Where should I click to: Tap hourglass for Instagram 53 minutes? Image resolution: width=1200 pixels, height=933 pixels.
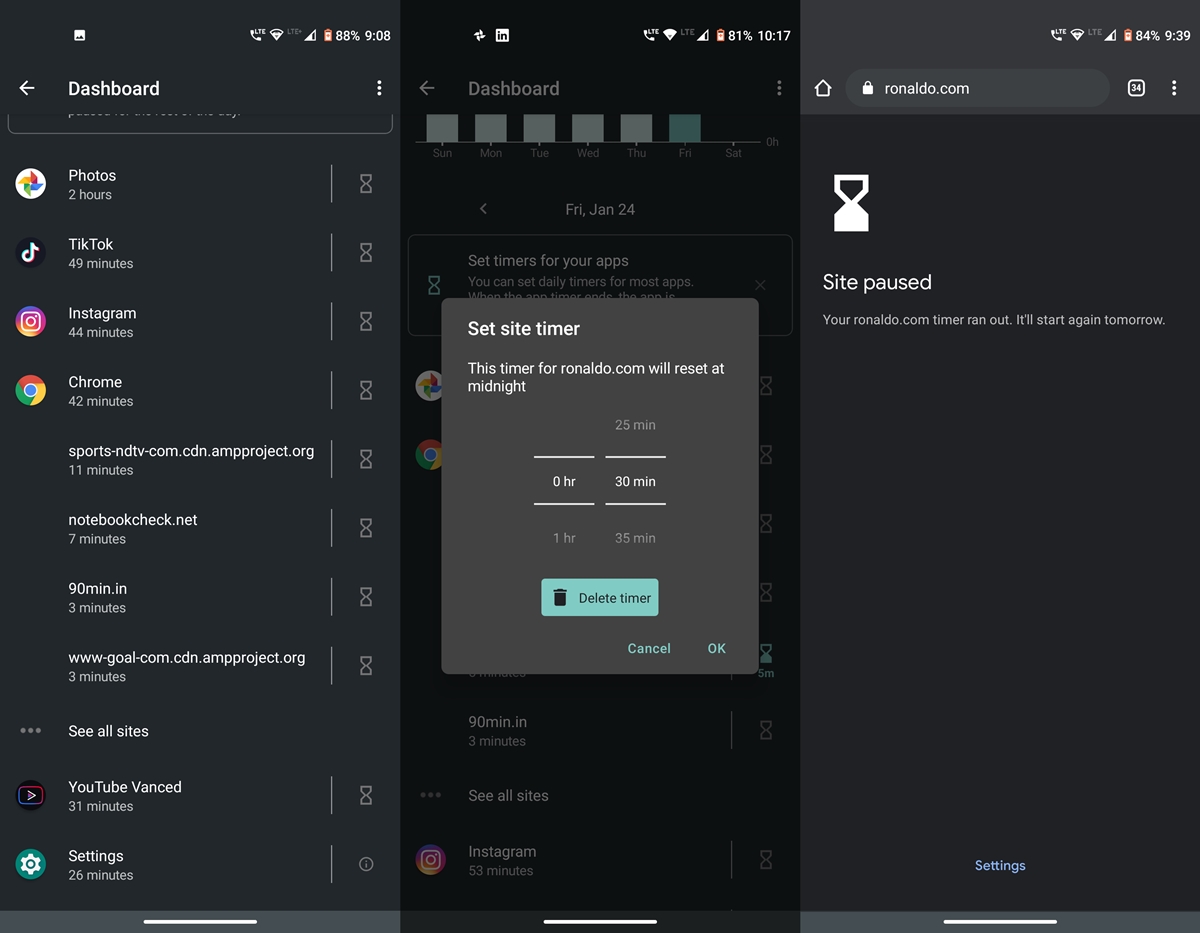pyautogui.click(x=766, y=859)
